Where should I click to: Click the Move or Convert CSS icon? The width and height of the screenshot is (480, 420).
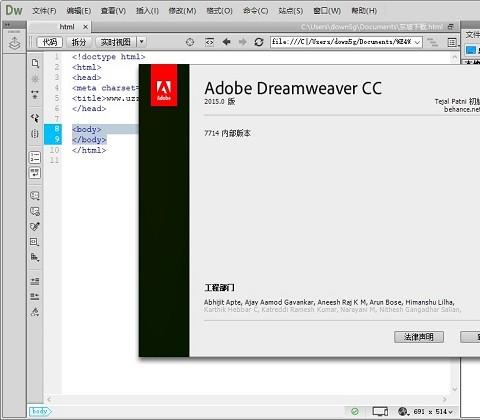pos(35,257)
